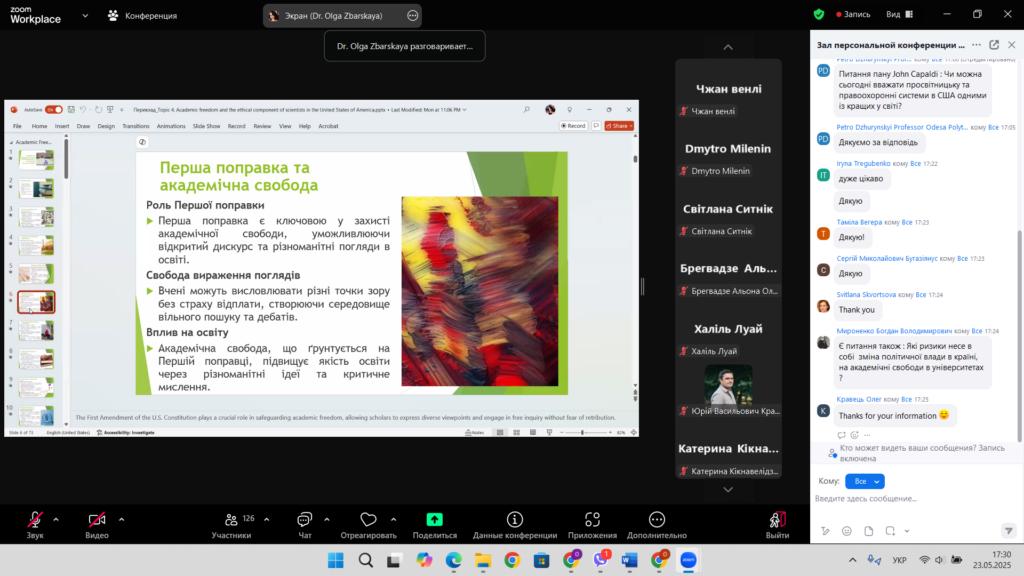Viewport: 1024px width, 576px height.
Task: Switch to Slide Sorter view in PowerPoint
Action: click(517, 432)
